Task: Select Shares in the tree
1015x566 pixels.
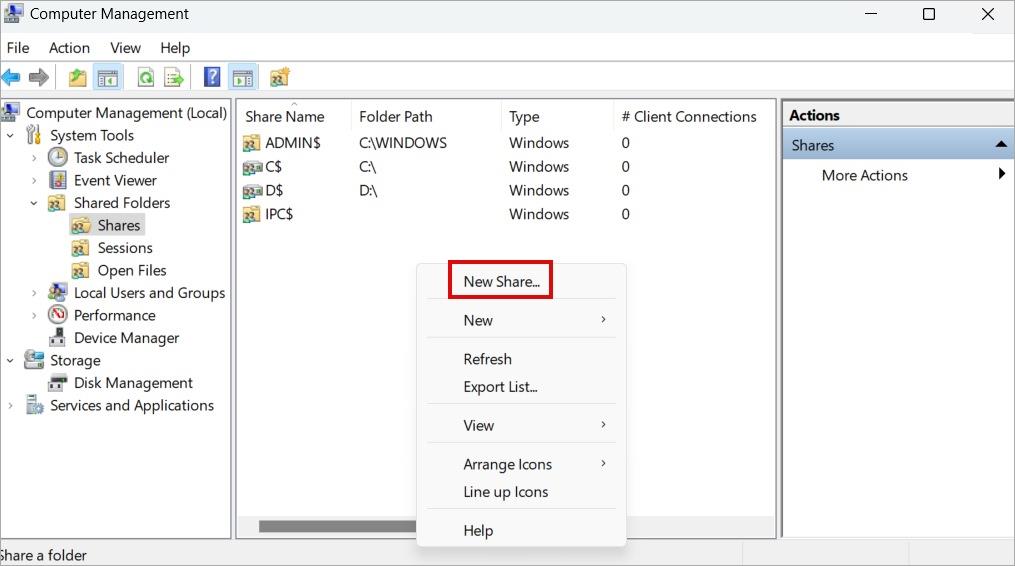Action: point(119,225)
